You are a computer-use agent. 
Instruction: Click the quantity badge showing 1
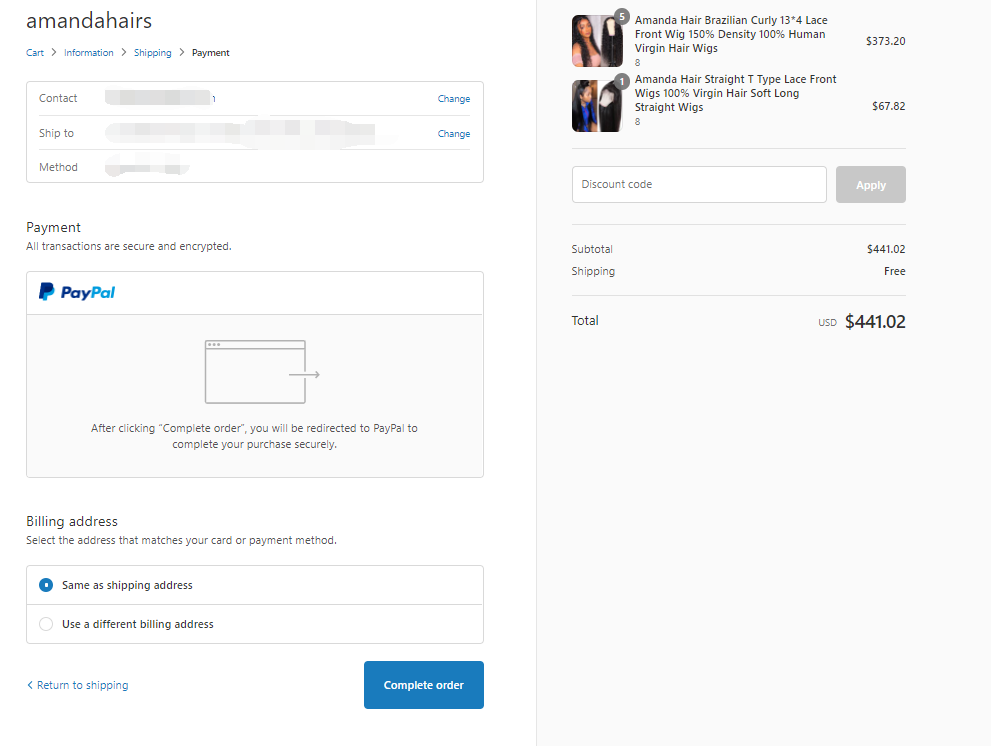pyautogui.click(x=622, y=81)
